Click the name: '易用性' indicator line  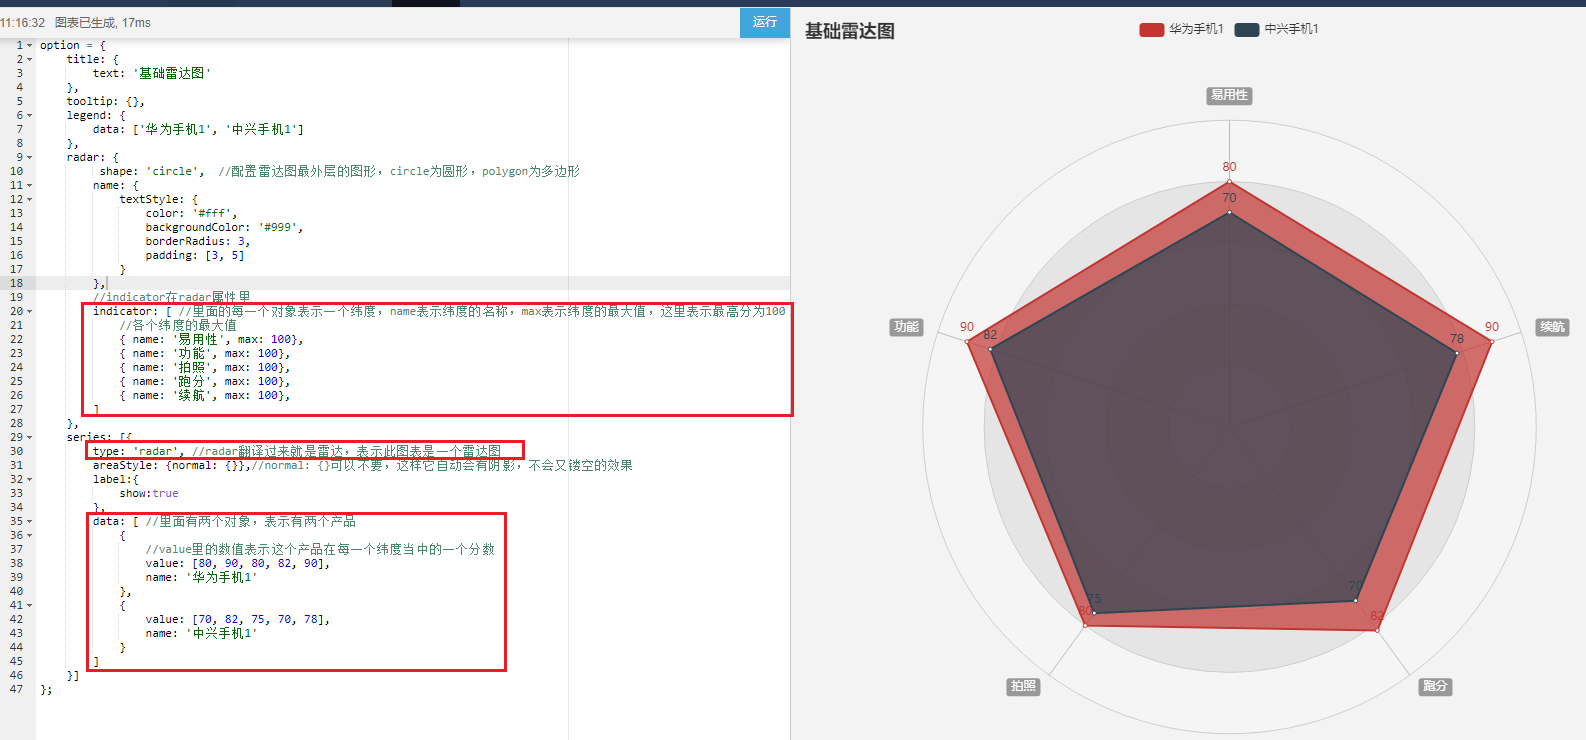pyautogui.click(x=211, y=340)
